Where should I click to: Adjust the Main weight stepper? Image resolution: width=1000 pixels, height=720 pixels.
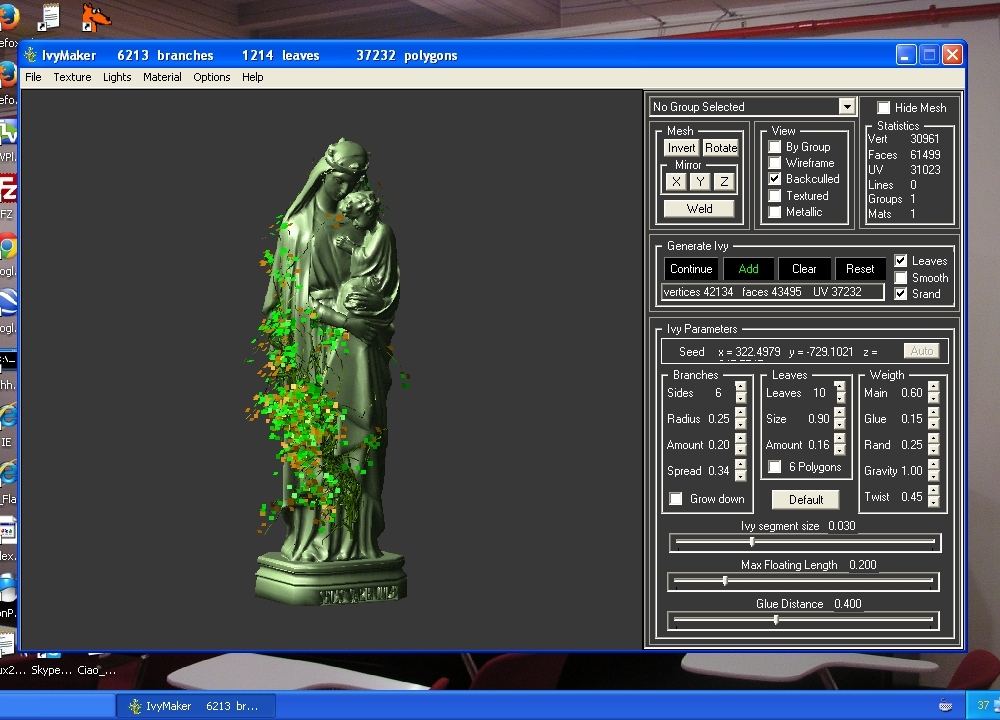(x=934, y=393)
